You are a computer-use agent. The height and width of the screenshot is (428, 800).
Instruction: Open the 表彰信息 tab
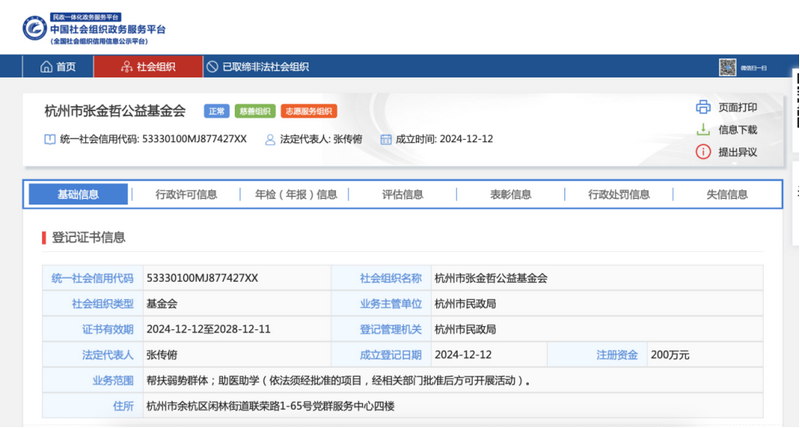click(511, 194)
